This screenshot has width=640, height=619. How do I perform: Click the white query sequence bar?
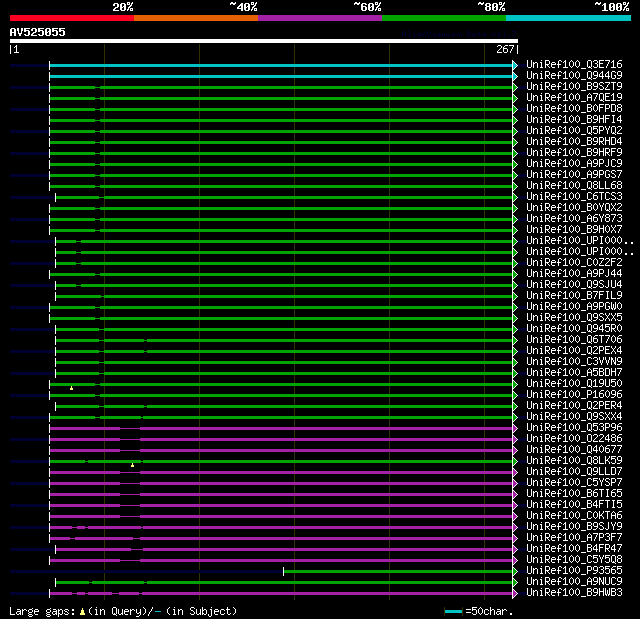264,41
